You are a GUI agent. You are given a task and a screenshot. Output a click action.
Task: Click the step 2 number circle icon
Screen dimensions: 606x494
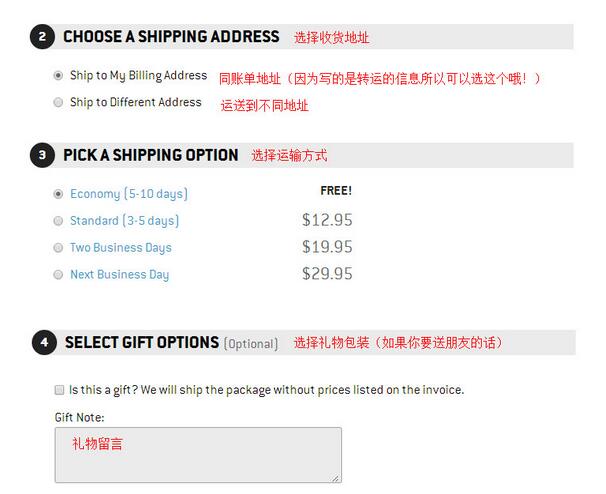click(43, 37)
